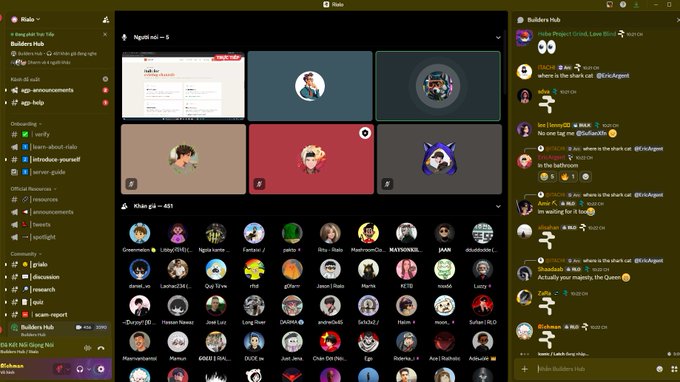680x382 pixels.
Task: Open the agp-announcements channel
Action: [47, 90]
